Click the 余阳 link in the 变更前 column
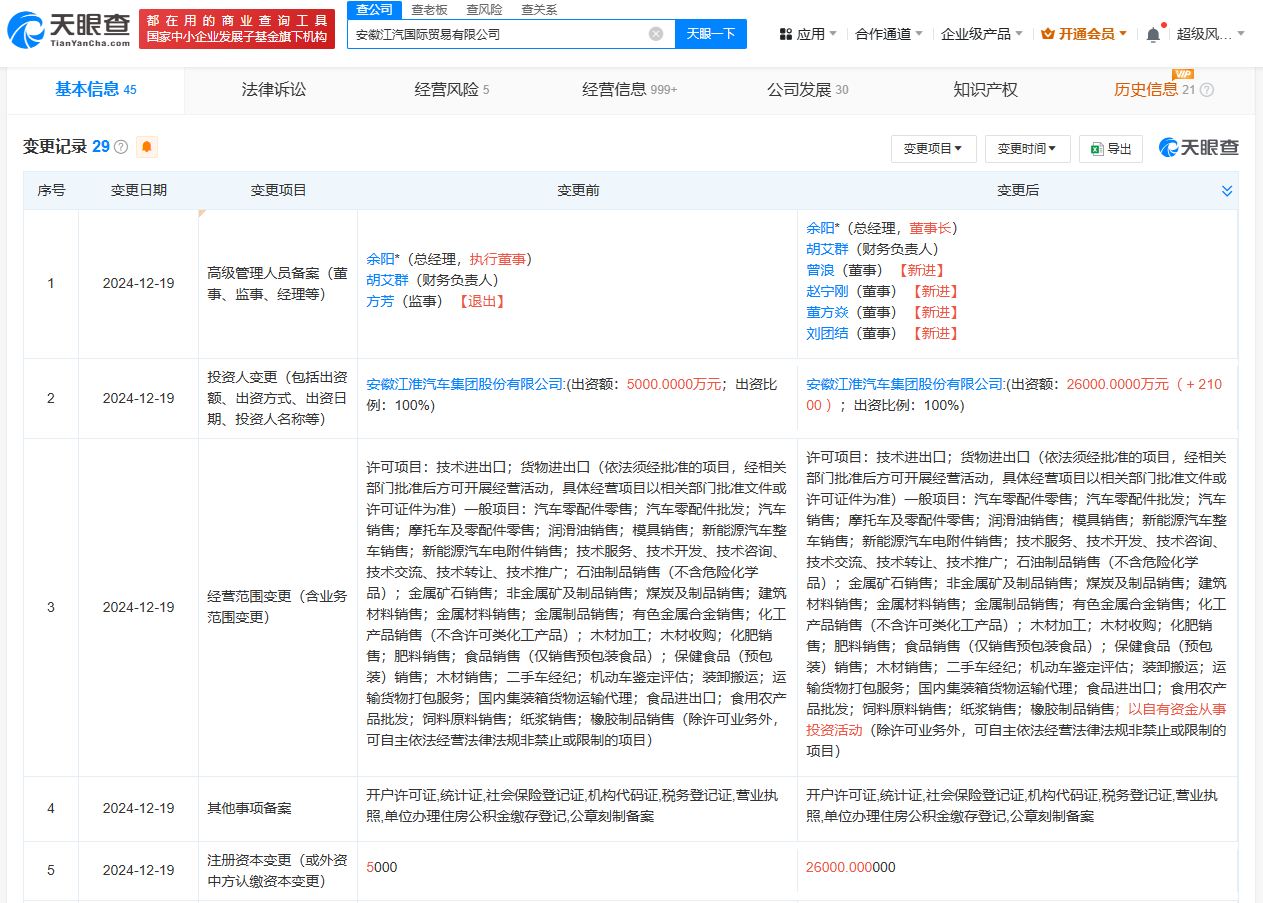Viewport: 1263px width, 903px height. point(381,259)
